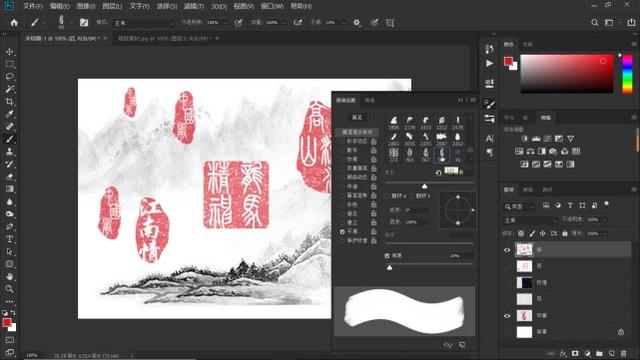The width and height of the screenshot is (640, 360).
Task: Select the Move tool
Action: pos(10,52)
